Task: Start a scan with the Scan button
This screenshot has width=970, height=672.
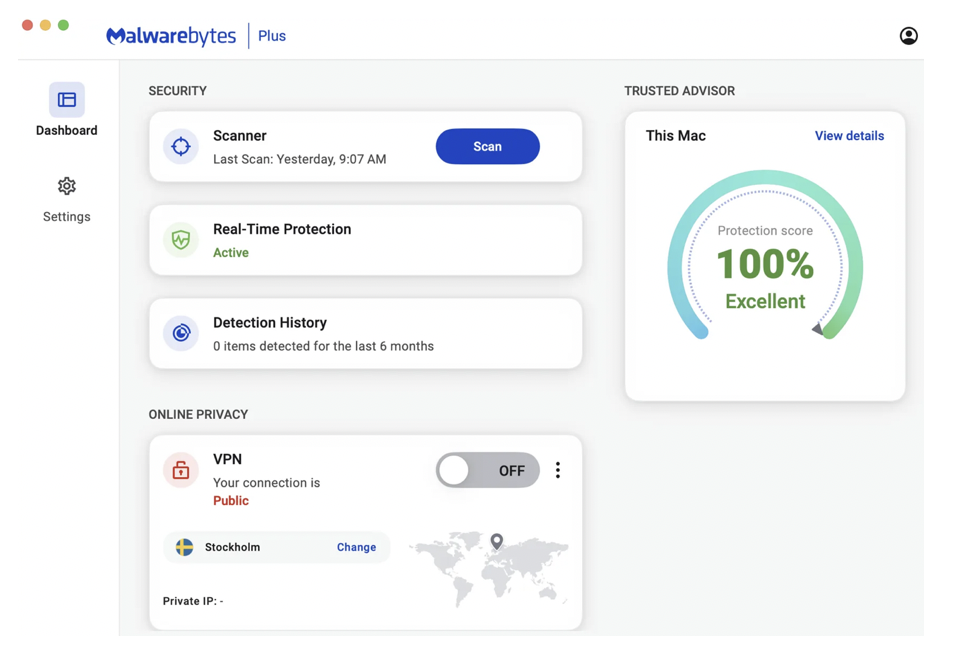Action: (x=487, y=147)
